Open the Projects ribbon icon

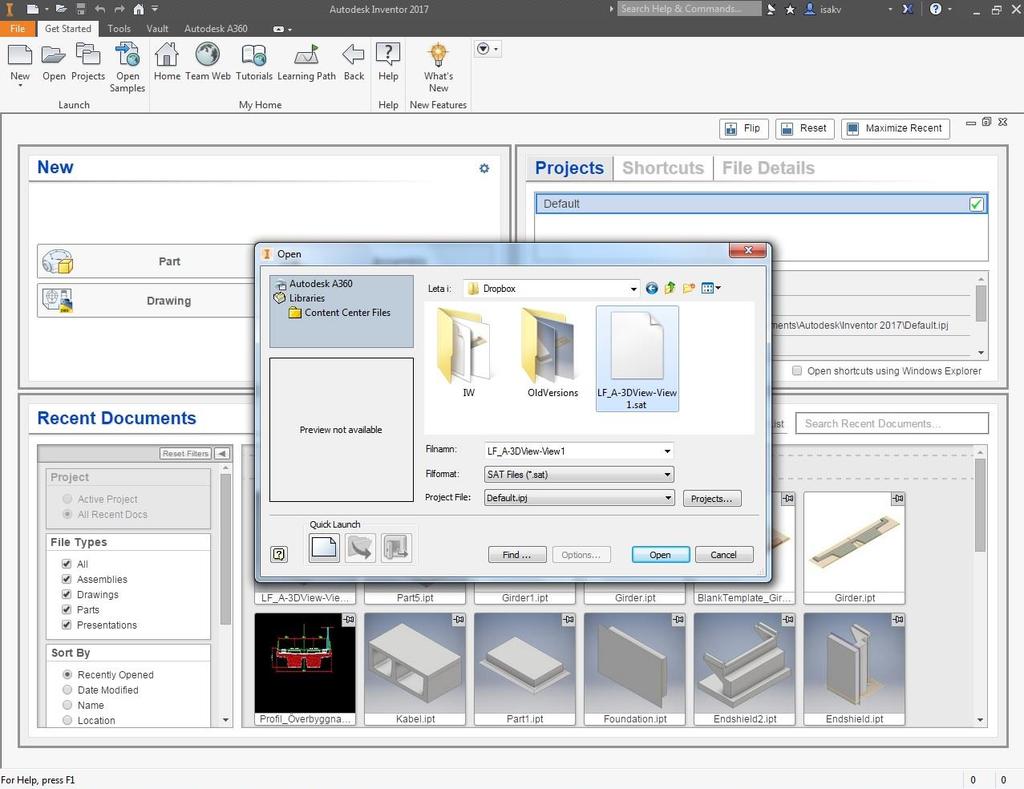click(x=88, y=56)
